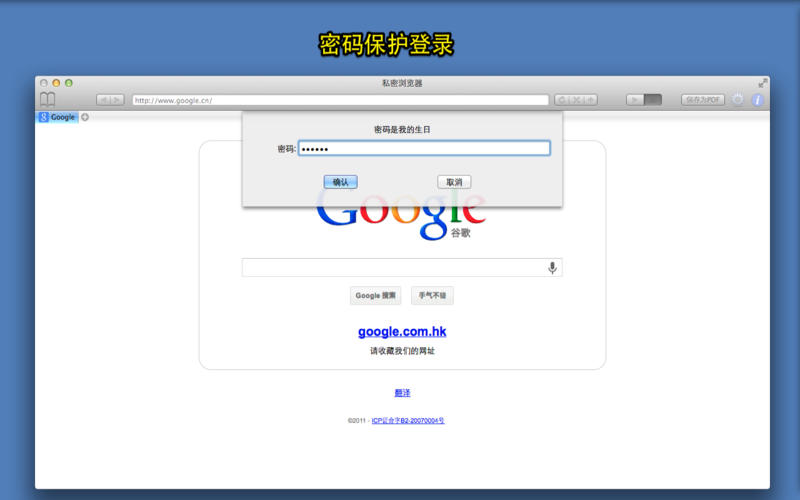Click into the password field
Image resolution: width=800 pixels, height=500 pixels.
tap(424, 148)
